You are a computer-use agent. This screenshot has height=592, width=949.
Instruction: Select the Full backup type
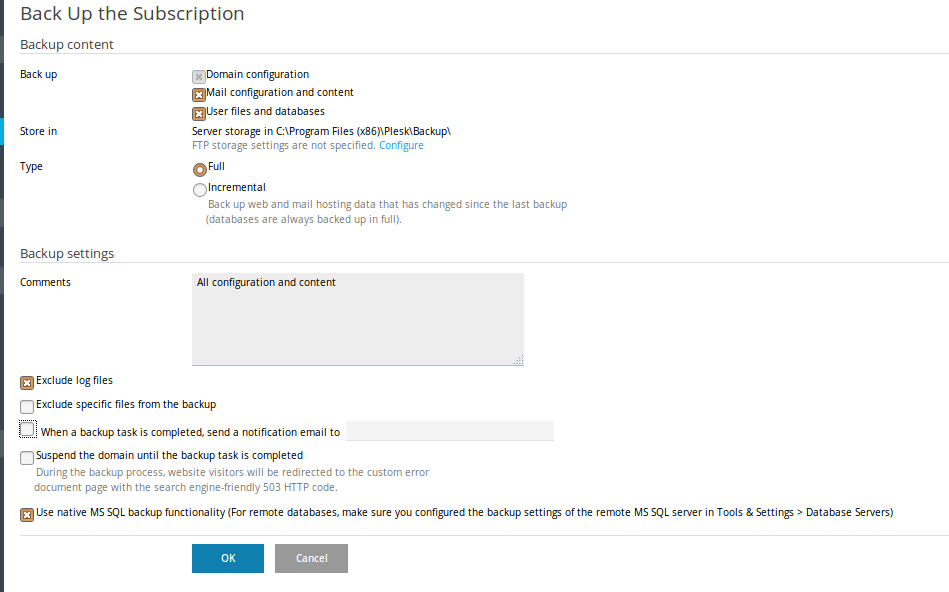coord(200,169)
